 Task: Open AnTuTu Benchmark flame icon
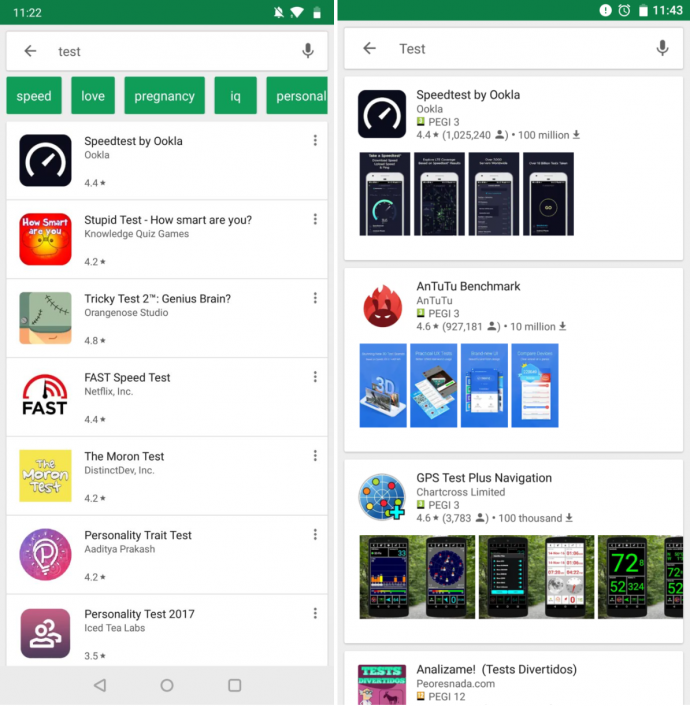tap(382, 305)
